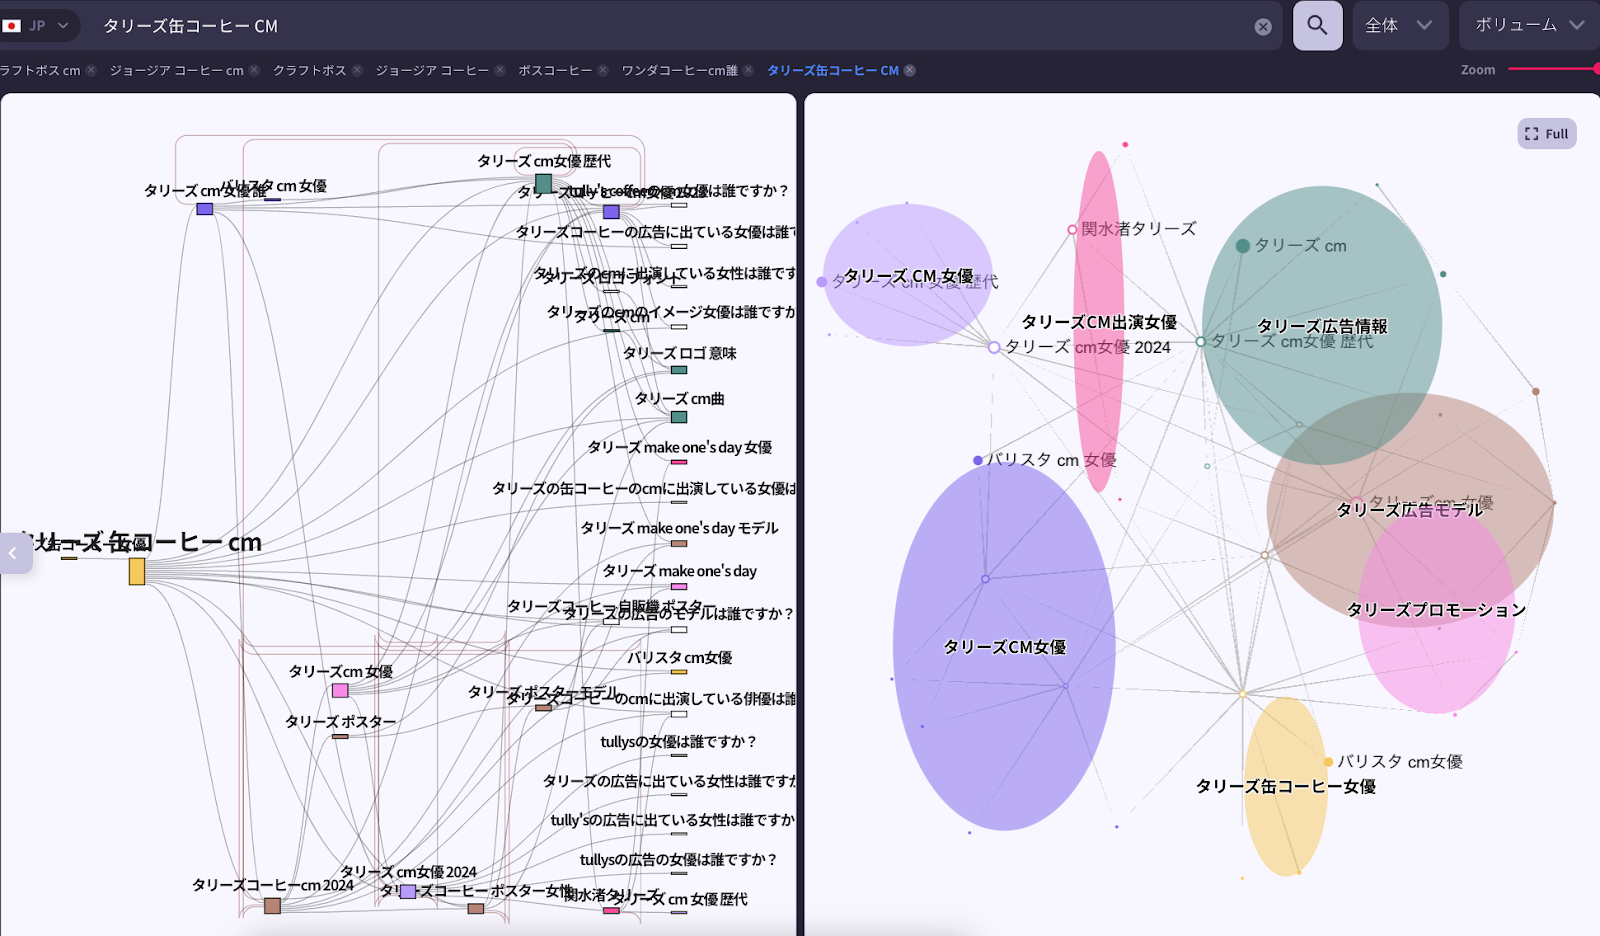Click the label タリーズコーヒーの広告に出ている女優は誰
Image resolution: width=1600 pixels, height=936 pixels.
click(656, 232)
